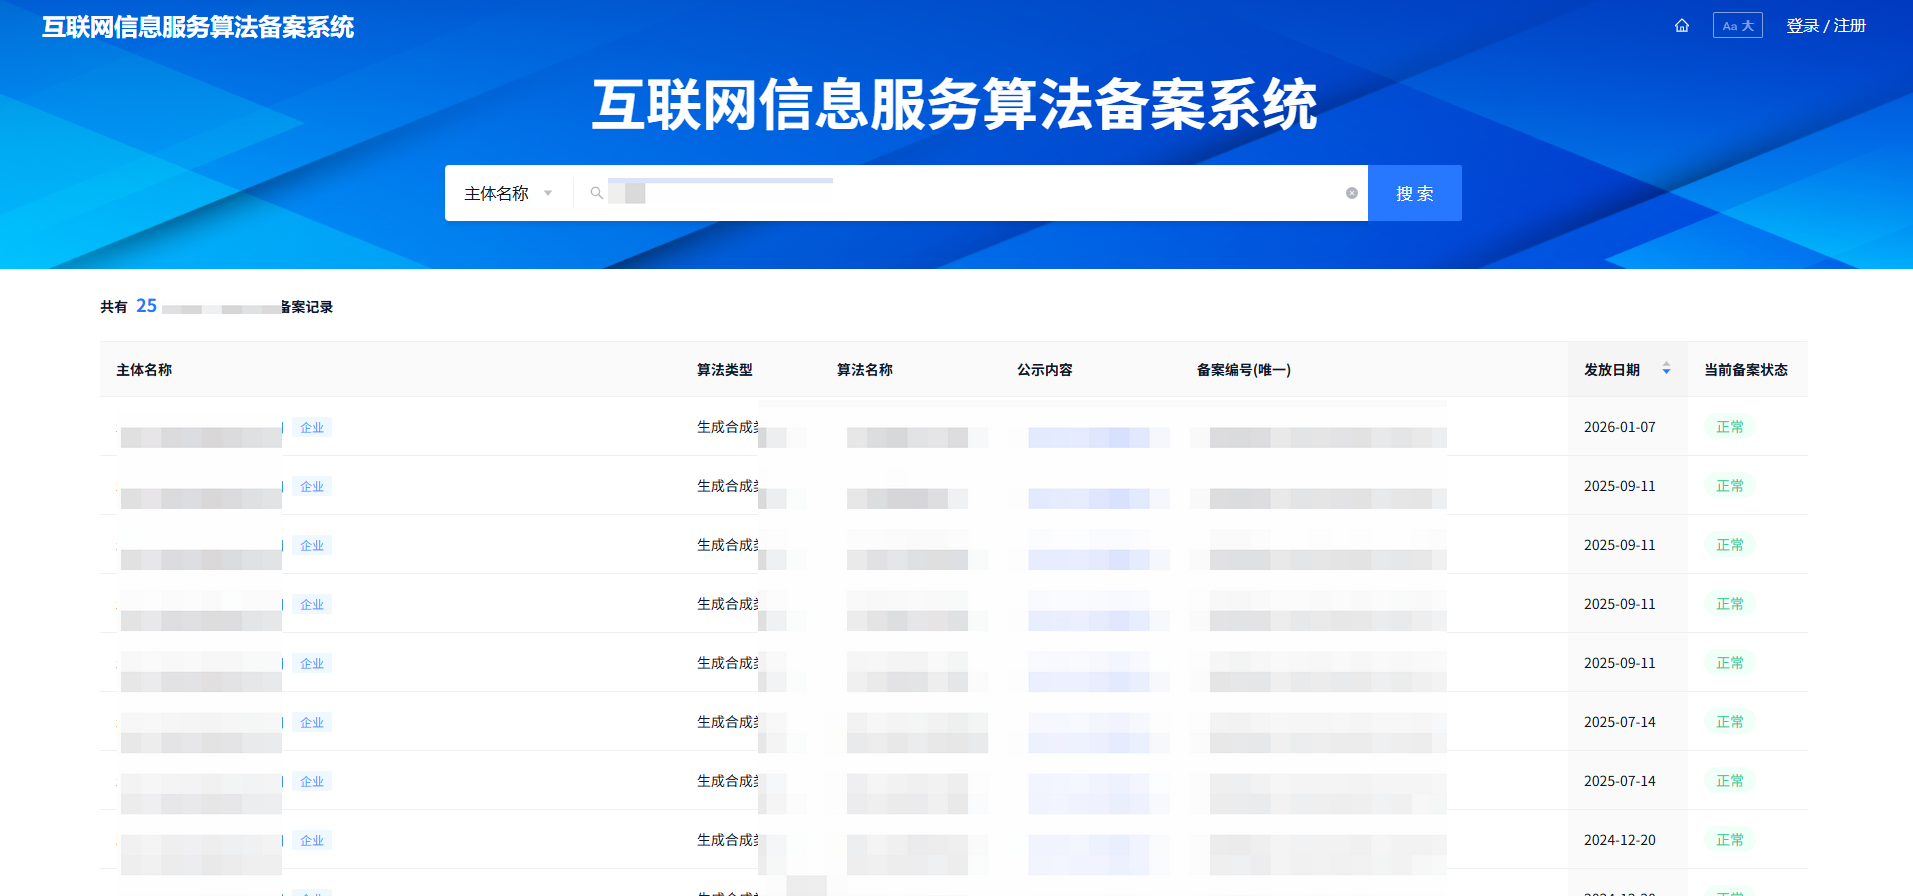
Task: Focus the search keyword input field
Action: (980, 193)
